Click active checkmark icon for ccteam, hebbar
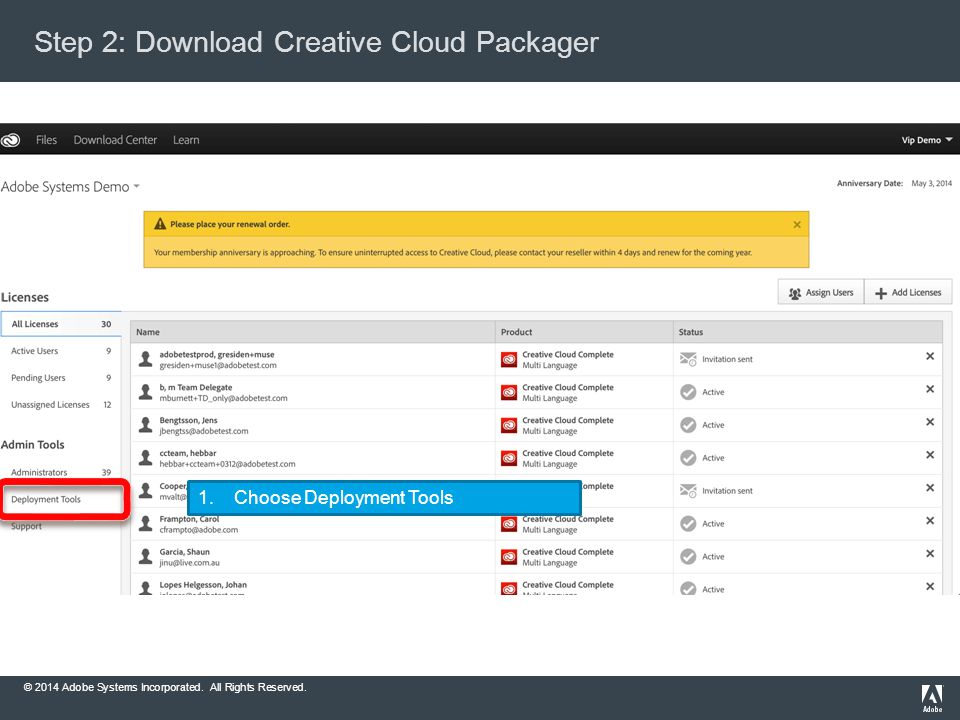Screen dimensions: 960x720 [688, 458]
